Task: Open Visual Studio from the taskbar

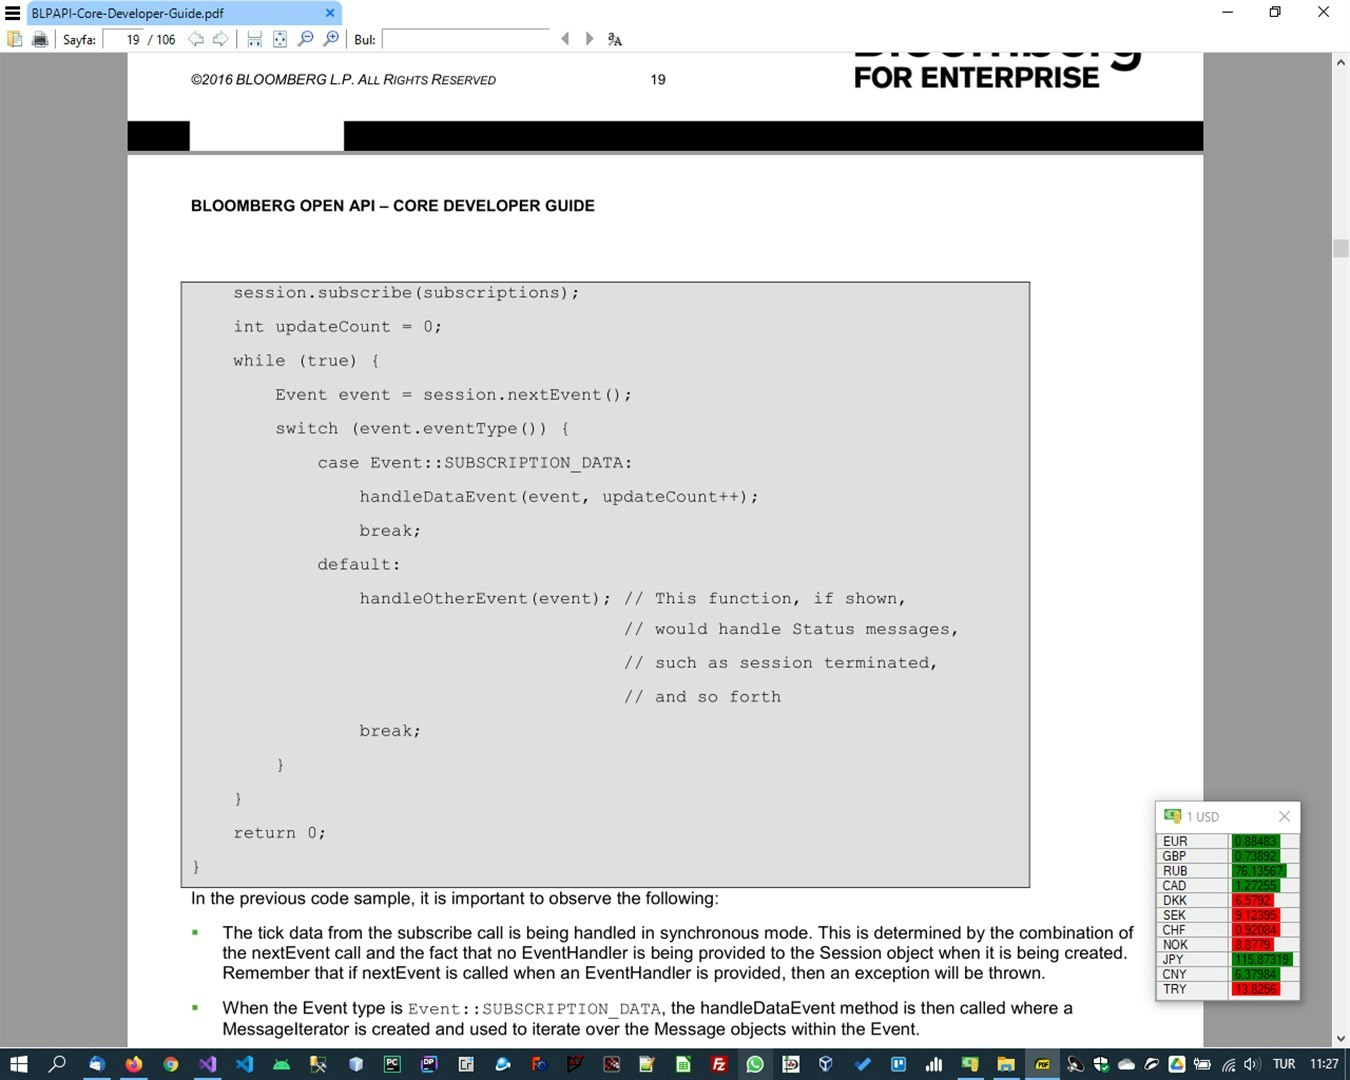Action: click(207, 1064)
